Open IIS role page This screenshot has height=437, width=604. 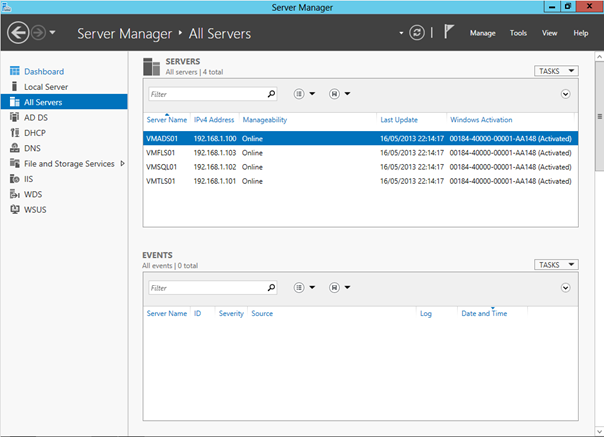point(29,179)
